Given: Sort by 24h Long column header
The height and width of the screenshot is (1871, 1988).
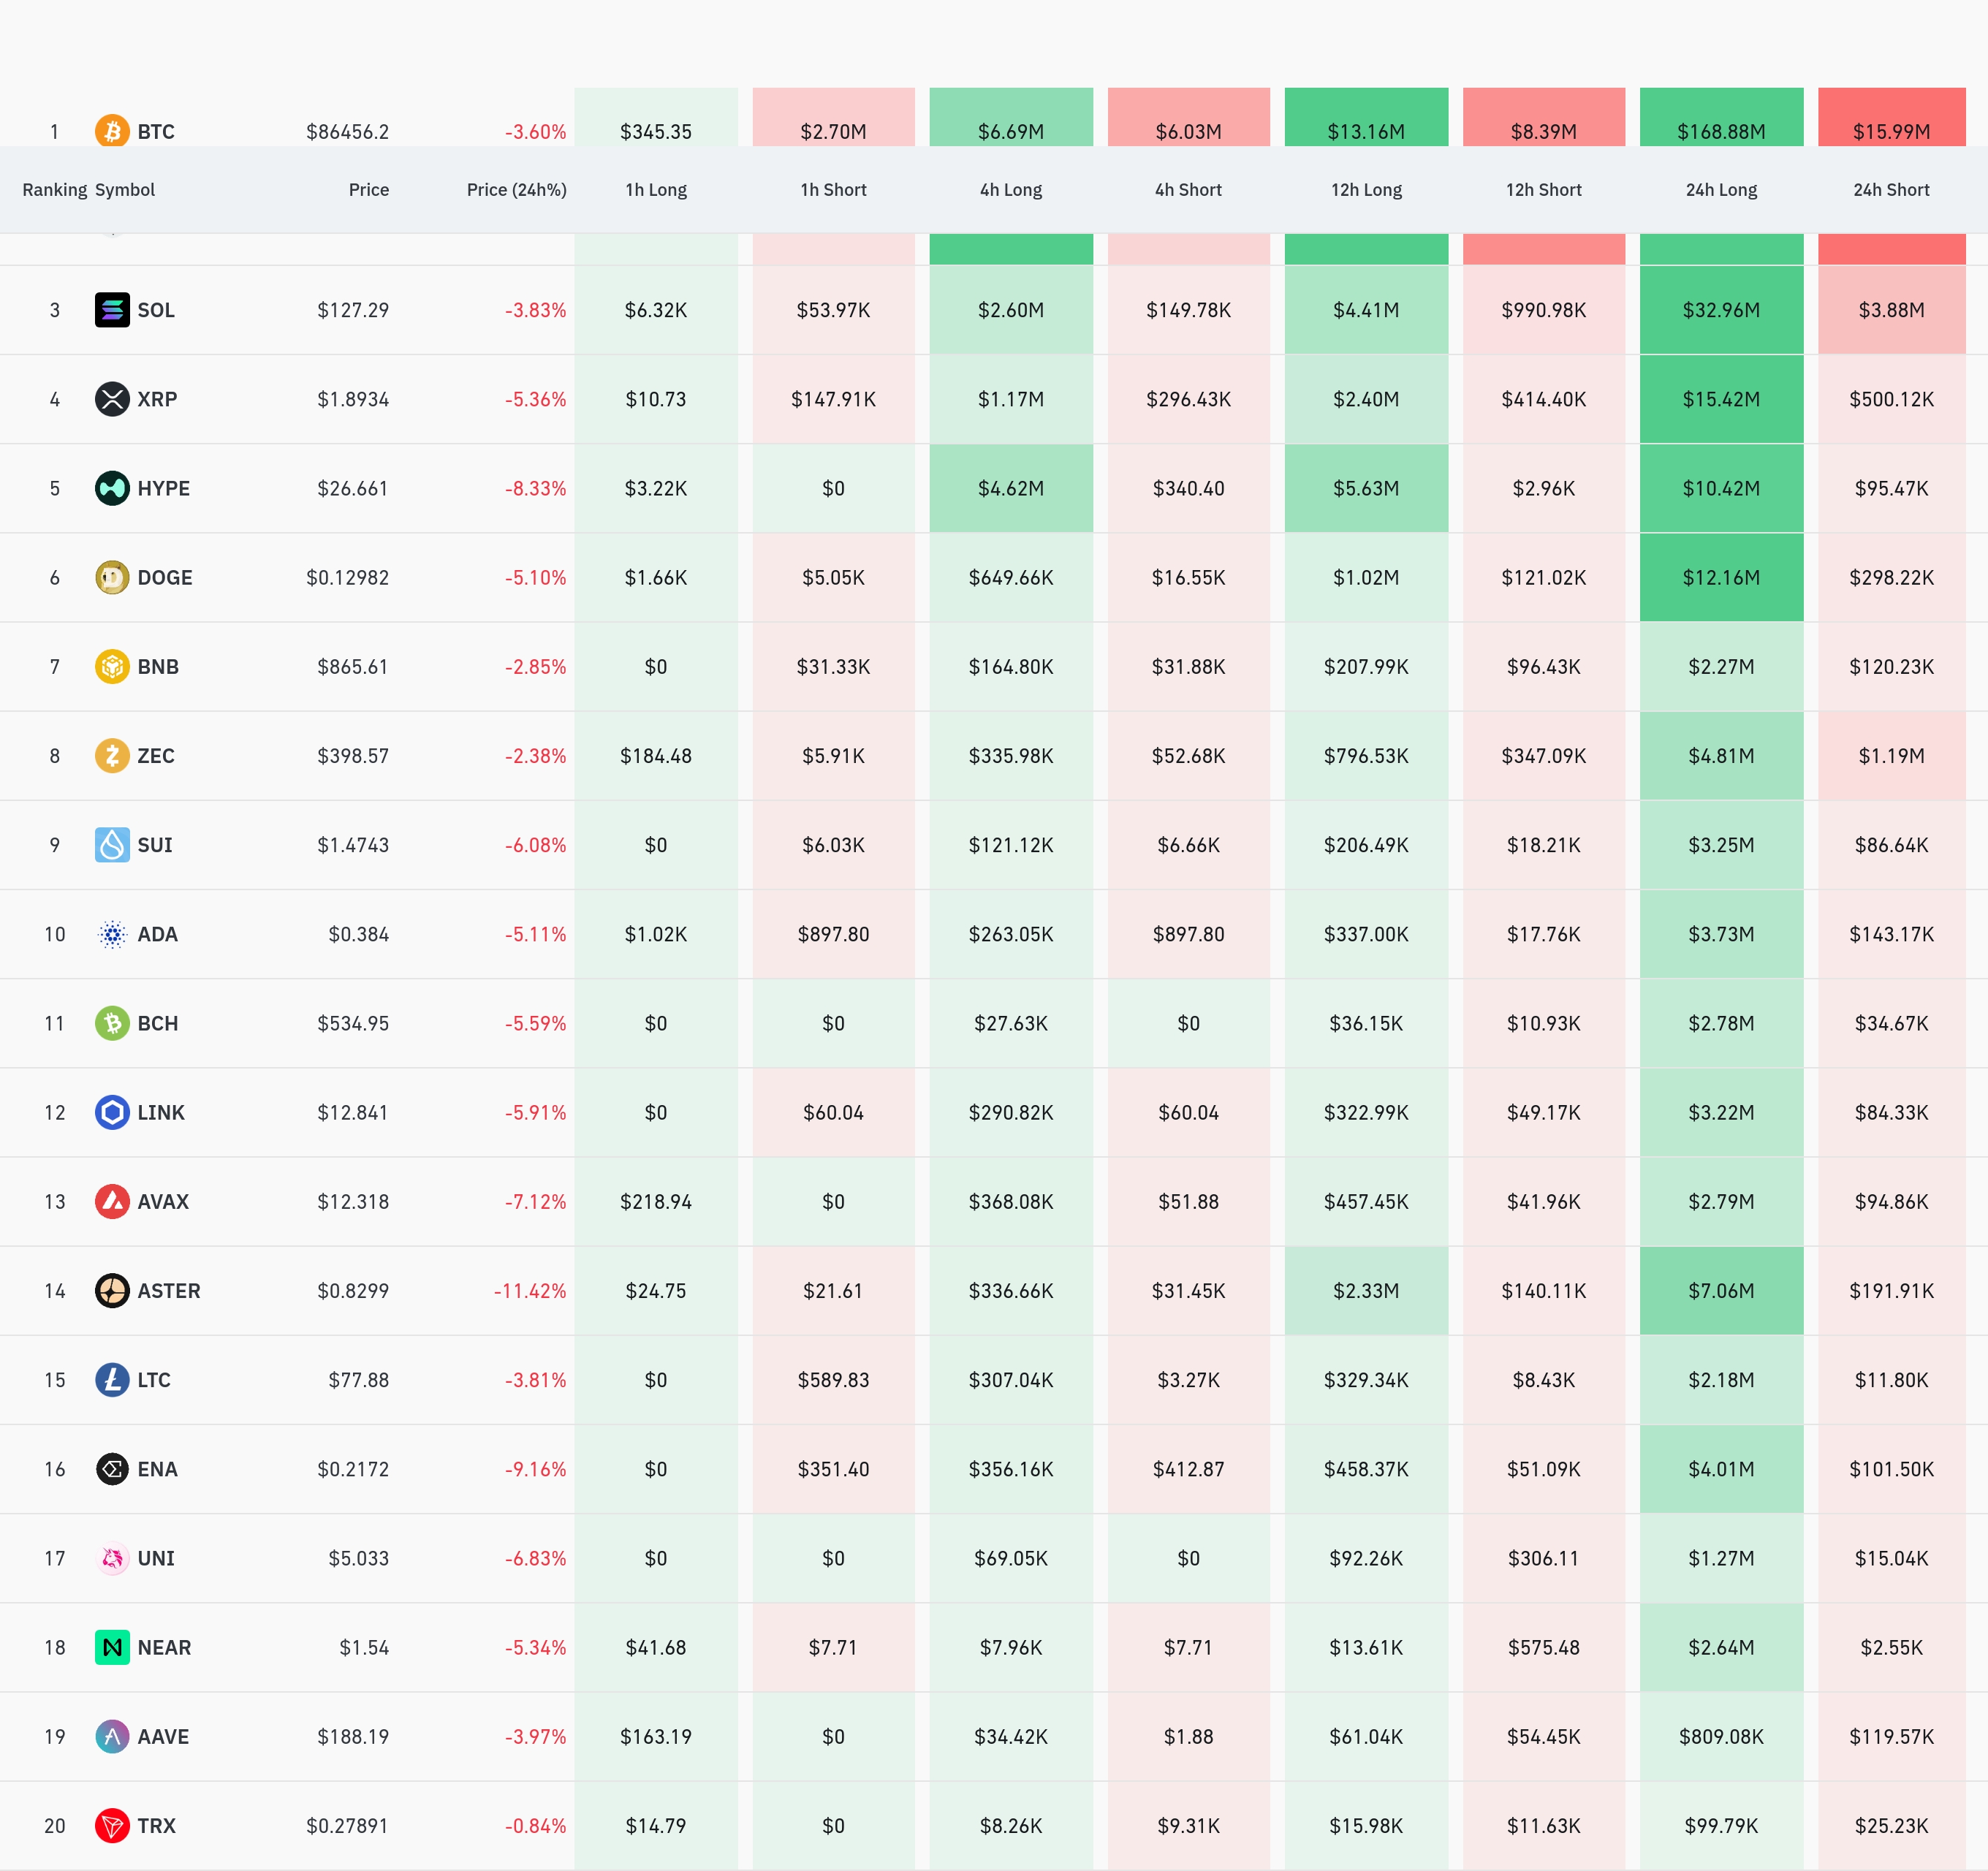Looking at the screenshot, I should 1720,190.
